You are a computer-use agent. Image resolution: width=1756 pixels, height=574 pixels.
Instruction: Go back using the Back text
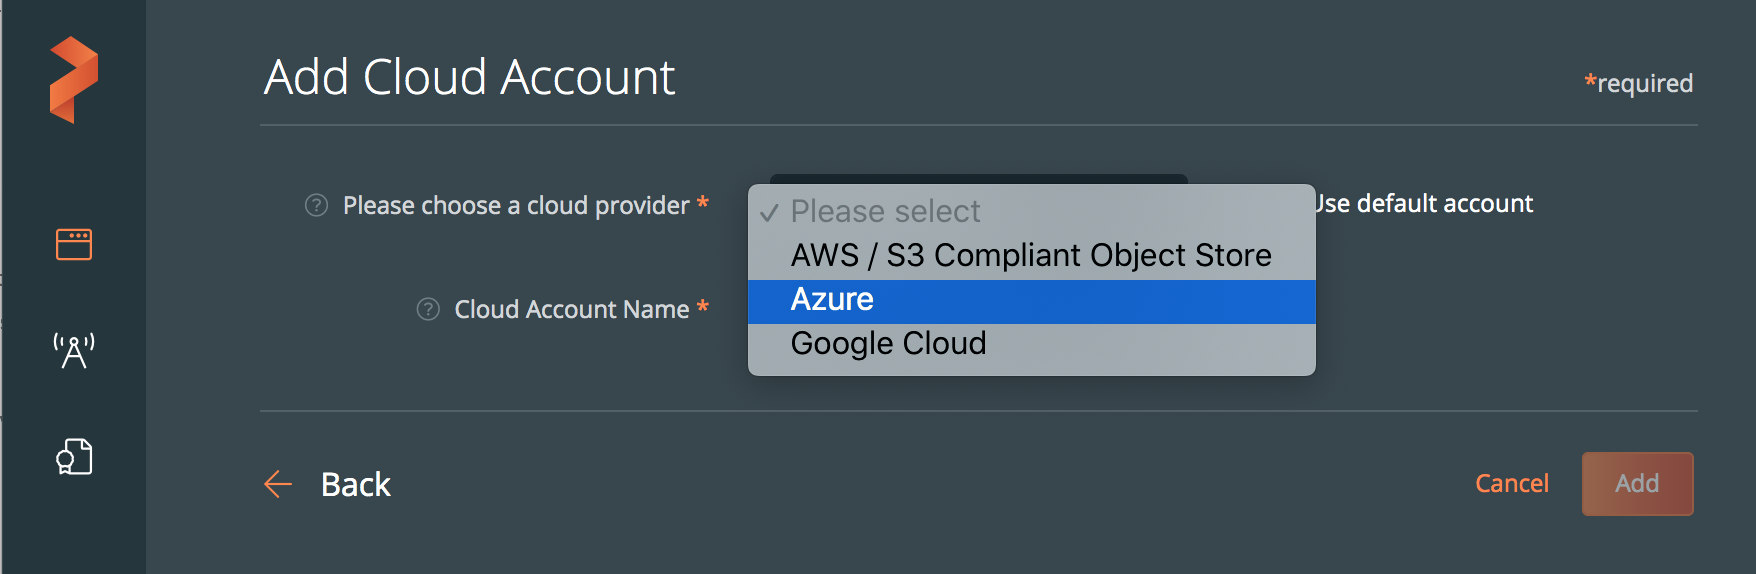355,484
